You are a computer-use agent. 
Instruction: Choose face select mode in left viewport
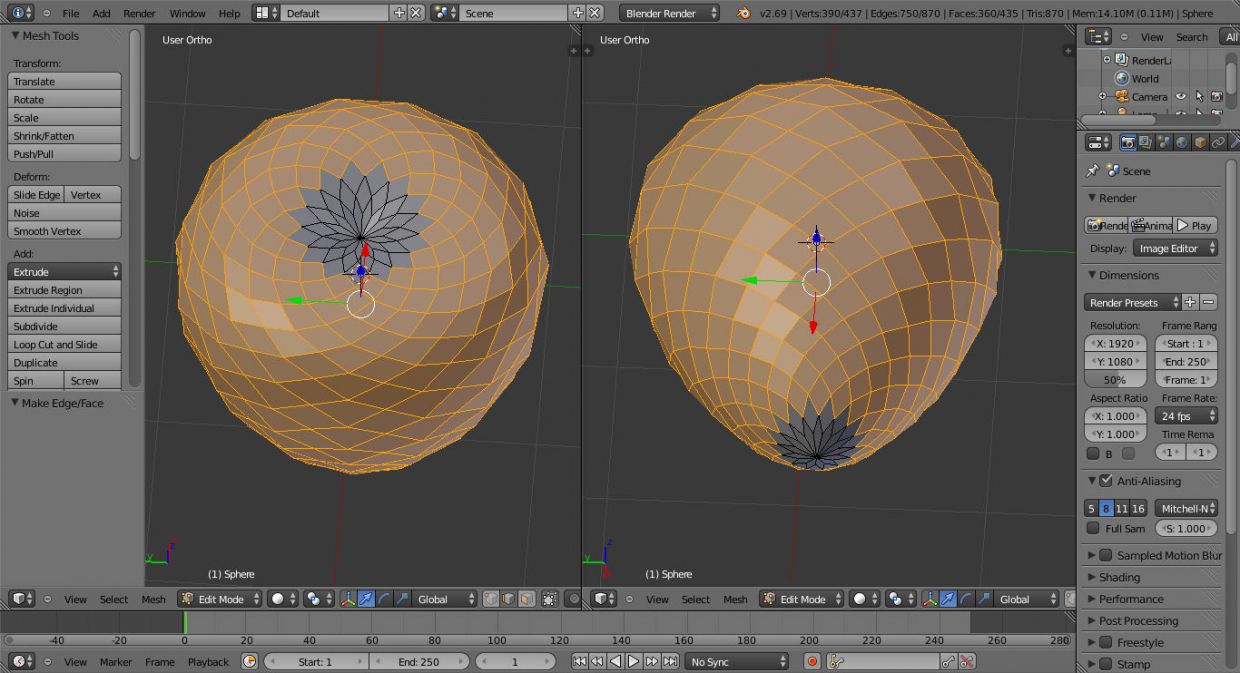pyautogui.click(x=527, y=599)
